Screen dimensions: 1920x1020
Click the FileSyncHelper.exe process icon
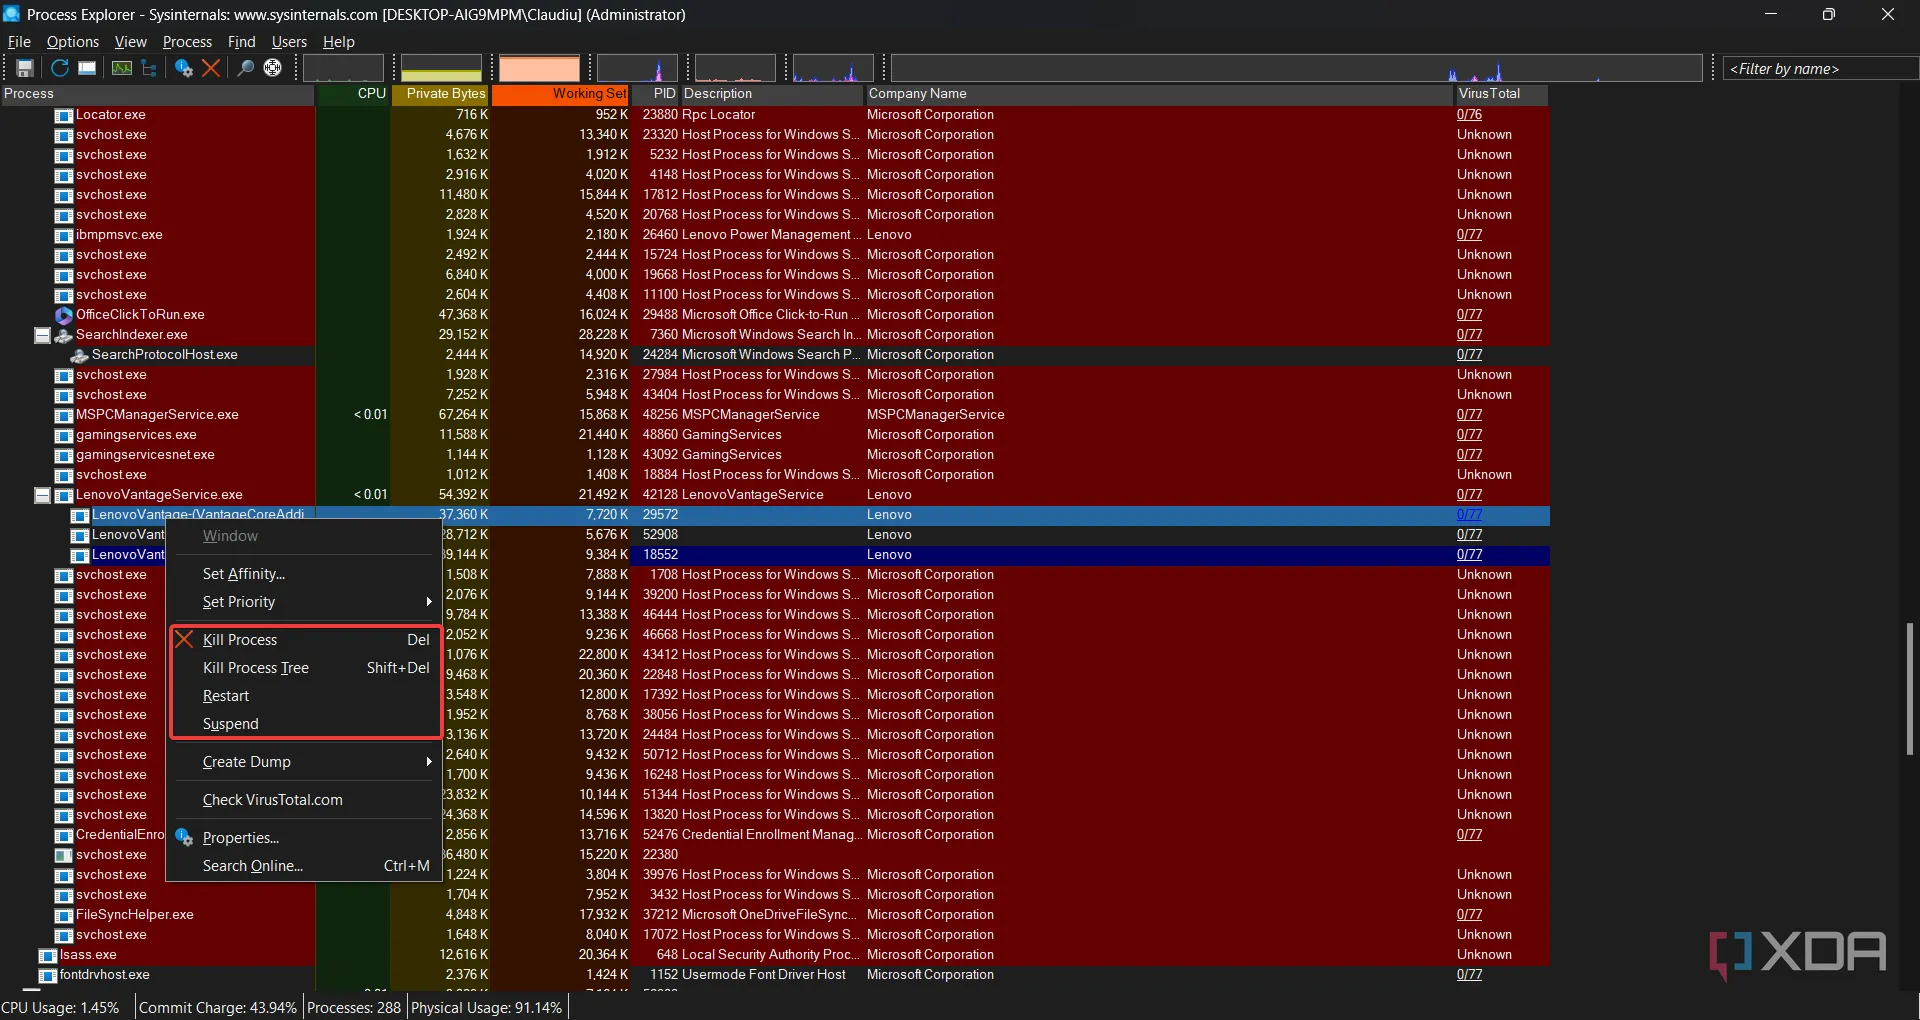64,915
